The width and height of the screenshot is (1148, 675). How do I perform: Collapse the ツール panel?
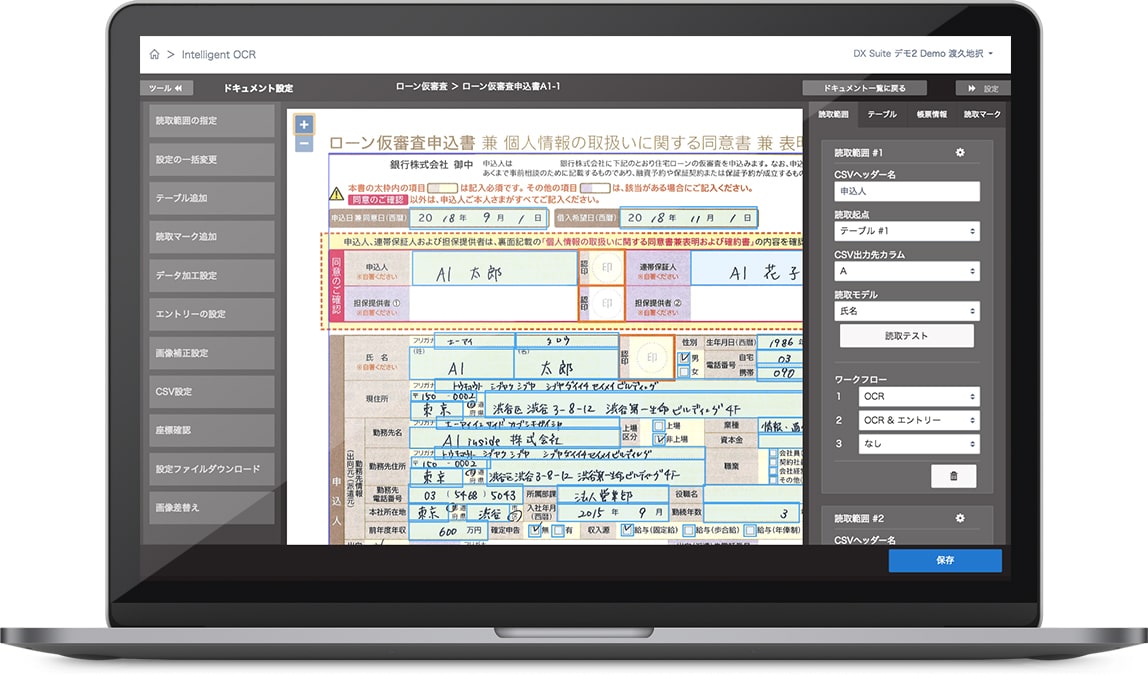(x=166, y=88)
